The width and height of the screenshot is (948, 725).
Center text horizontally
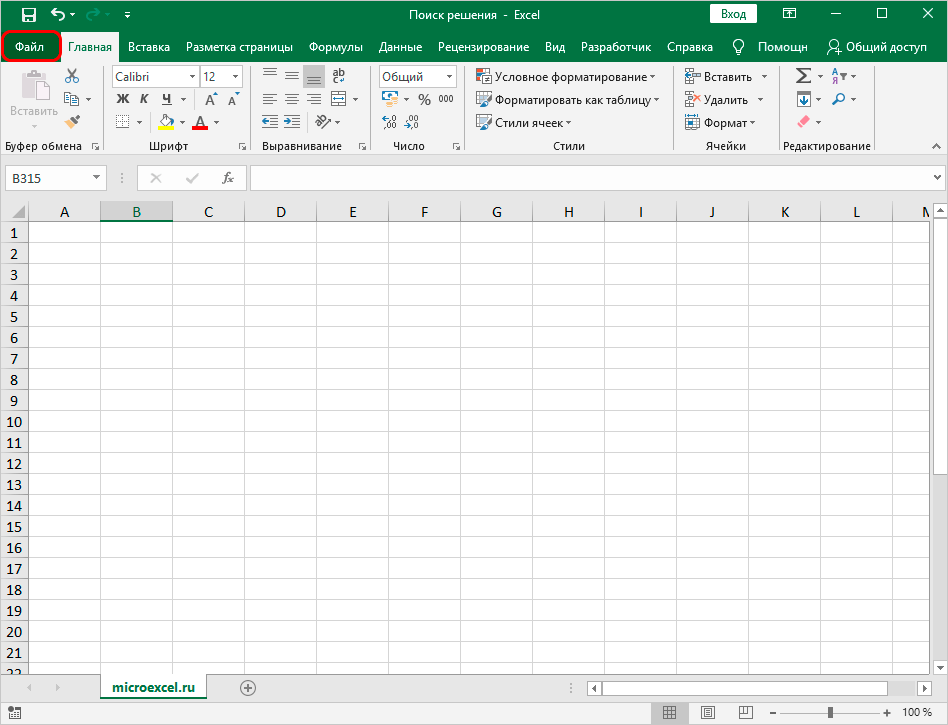point(291,99)
